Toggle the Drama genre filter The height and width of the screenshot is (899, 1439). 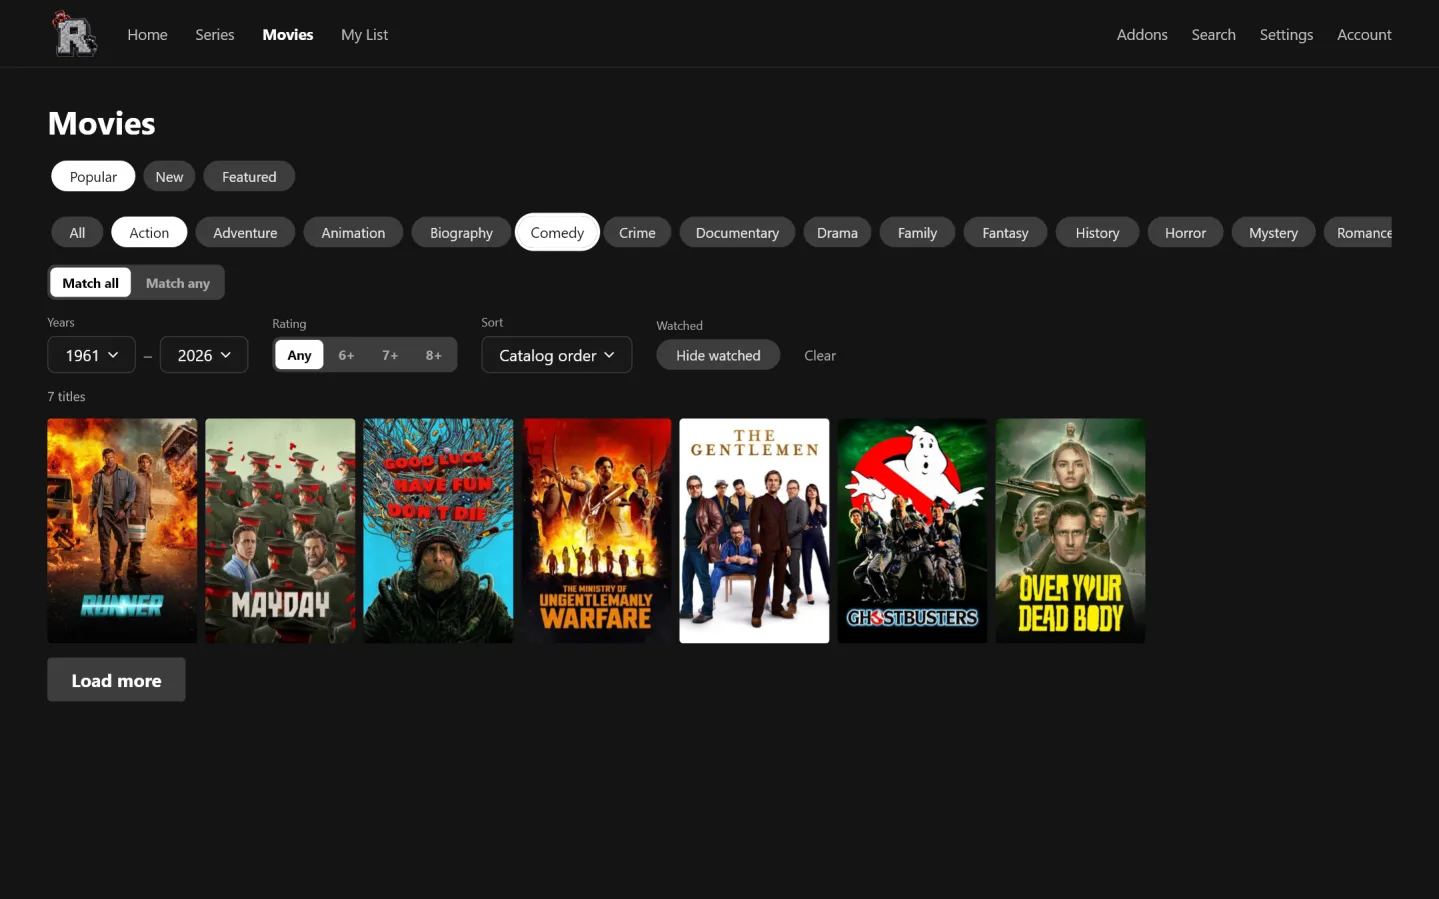(837, 233)
